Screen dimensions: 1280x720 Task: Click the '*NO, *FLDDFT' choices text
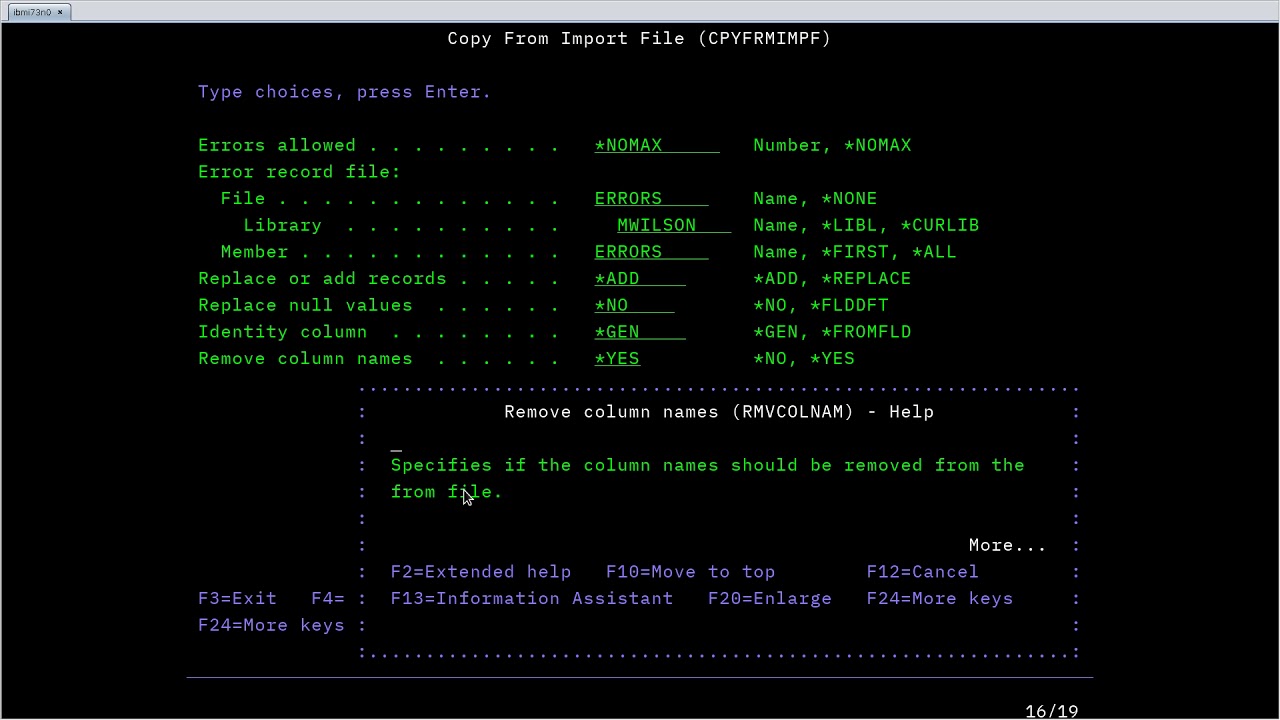tap(821, 306)
